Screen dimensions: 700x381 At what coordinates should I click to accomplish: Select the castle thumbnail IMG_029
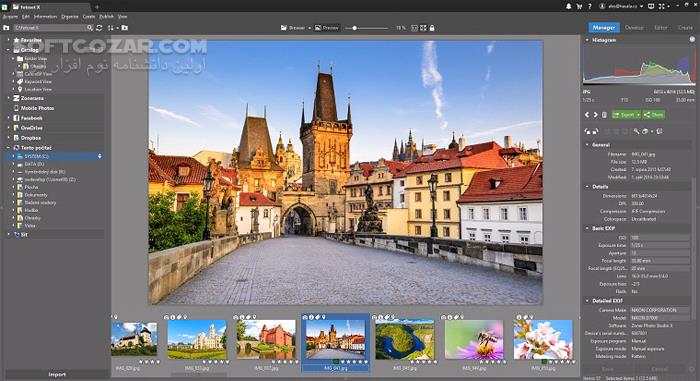pyautogui.click(x=134, y=339)
